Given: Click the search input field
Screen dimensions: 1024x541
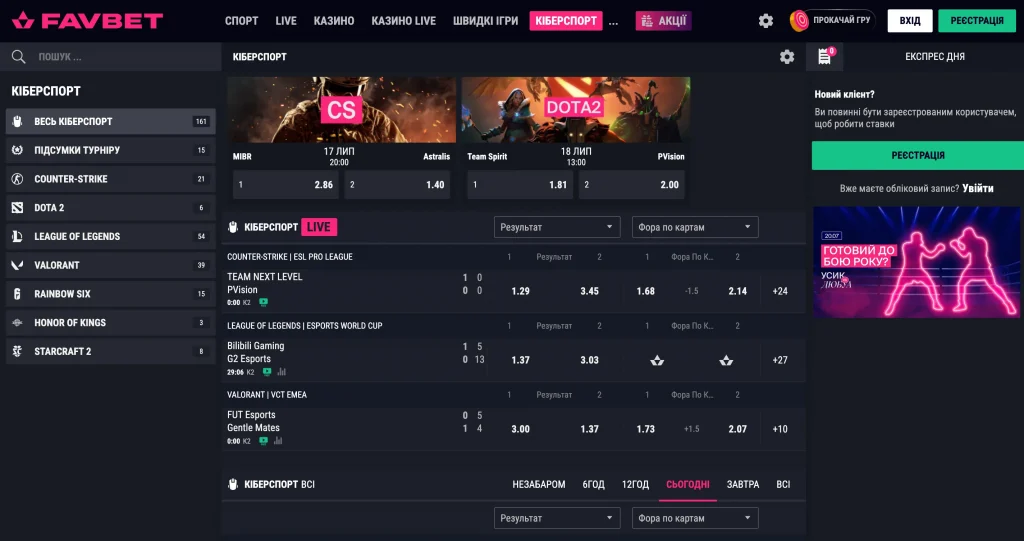Looking at the screenshot, I should point(111,57).
